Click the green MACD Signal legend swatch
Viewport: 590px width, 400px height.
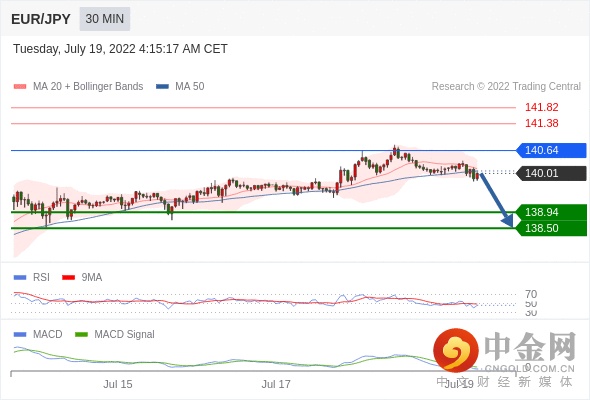81,335
